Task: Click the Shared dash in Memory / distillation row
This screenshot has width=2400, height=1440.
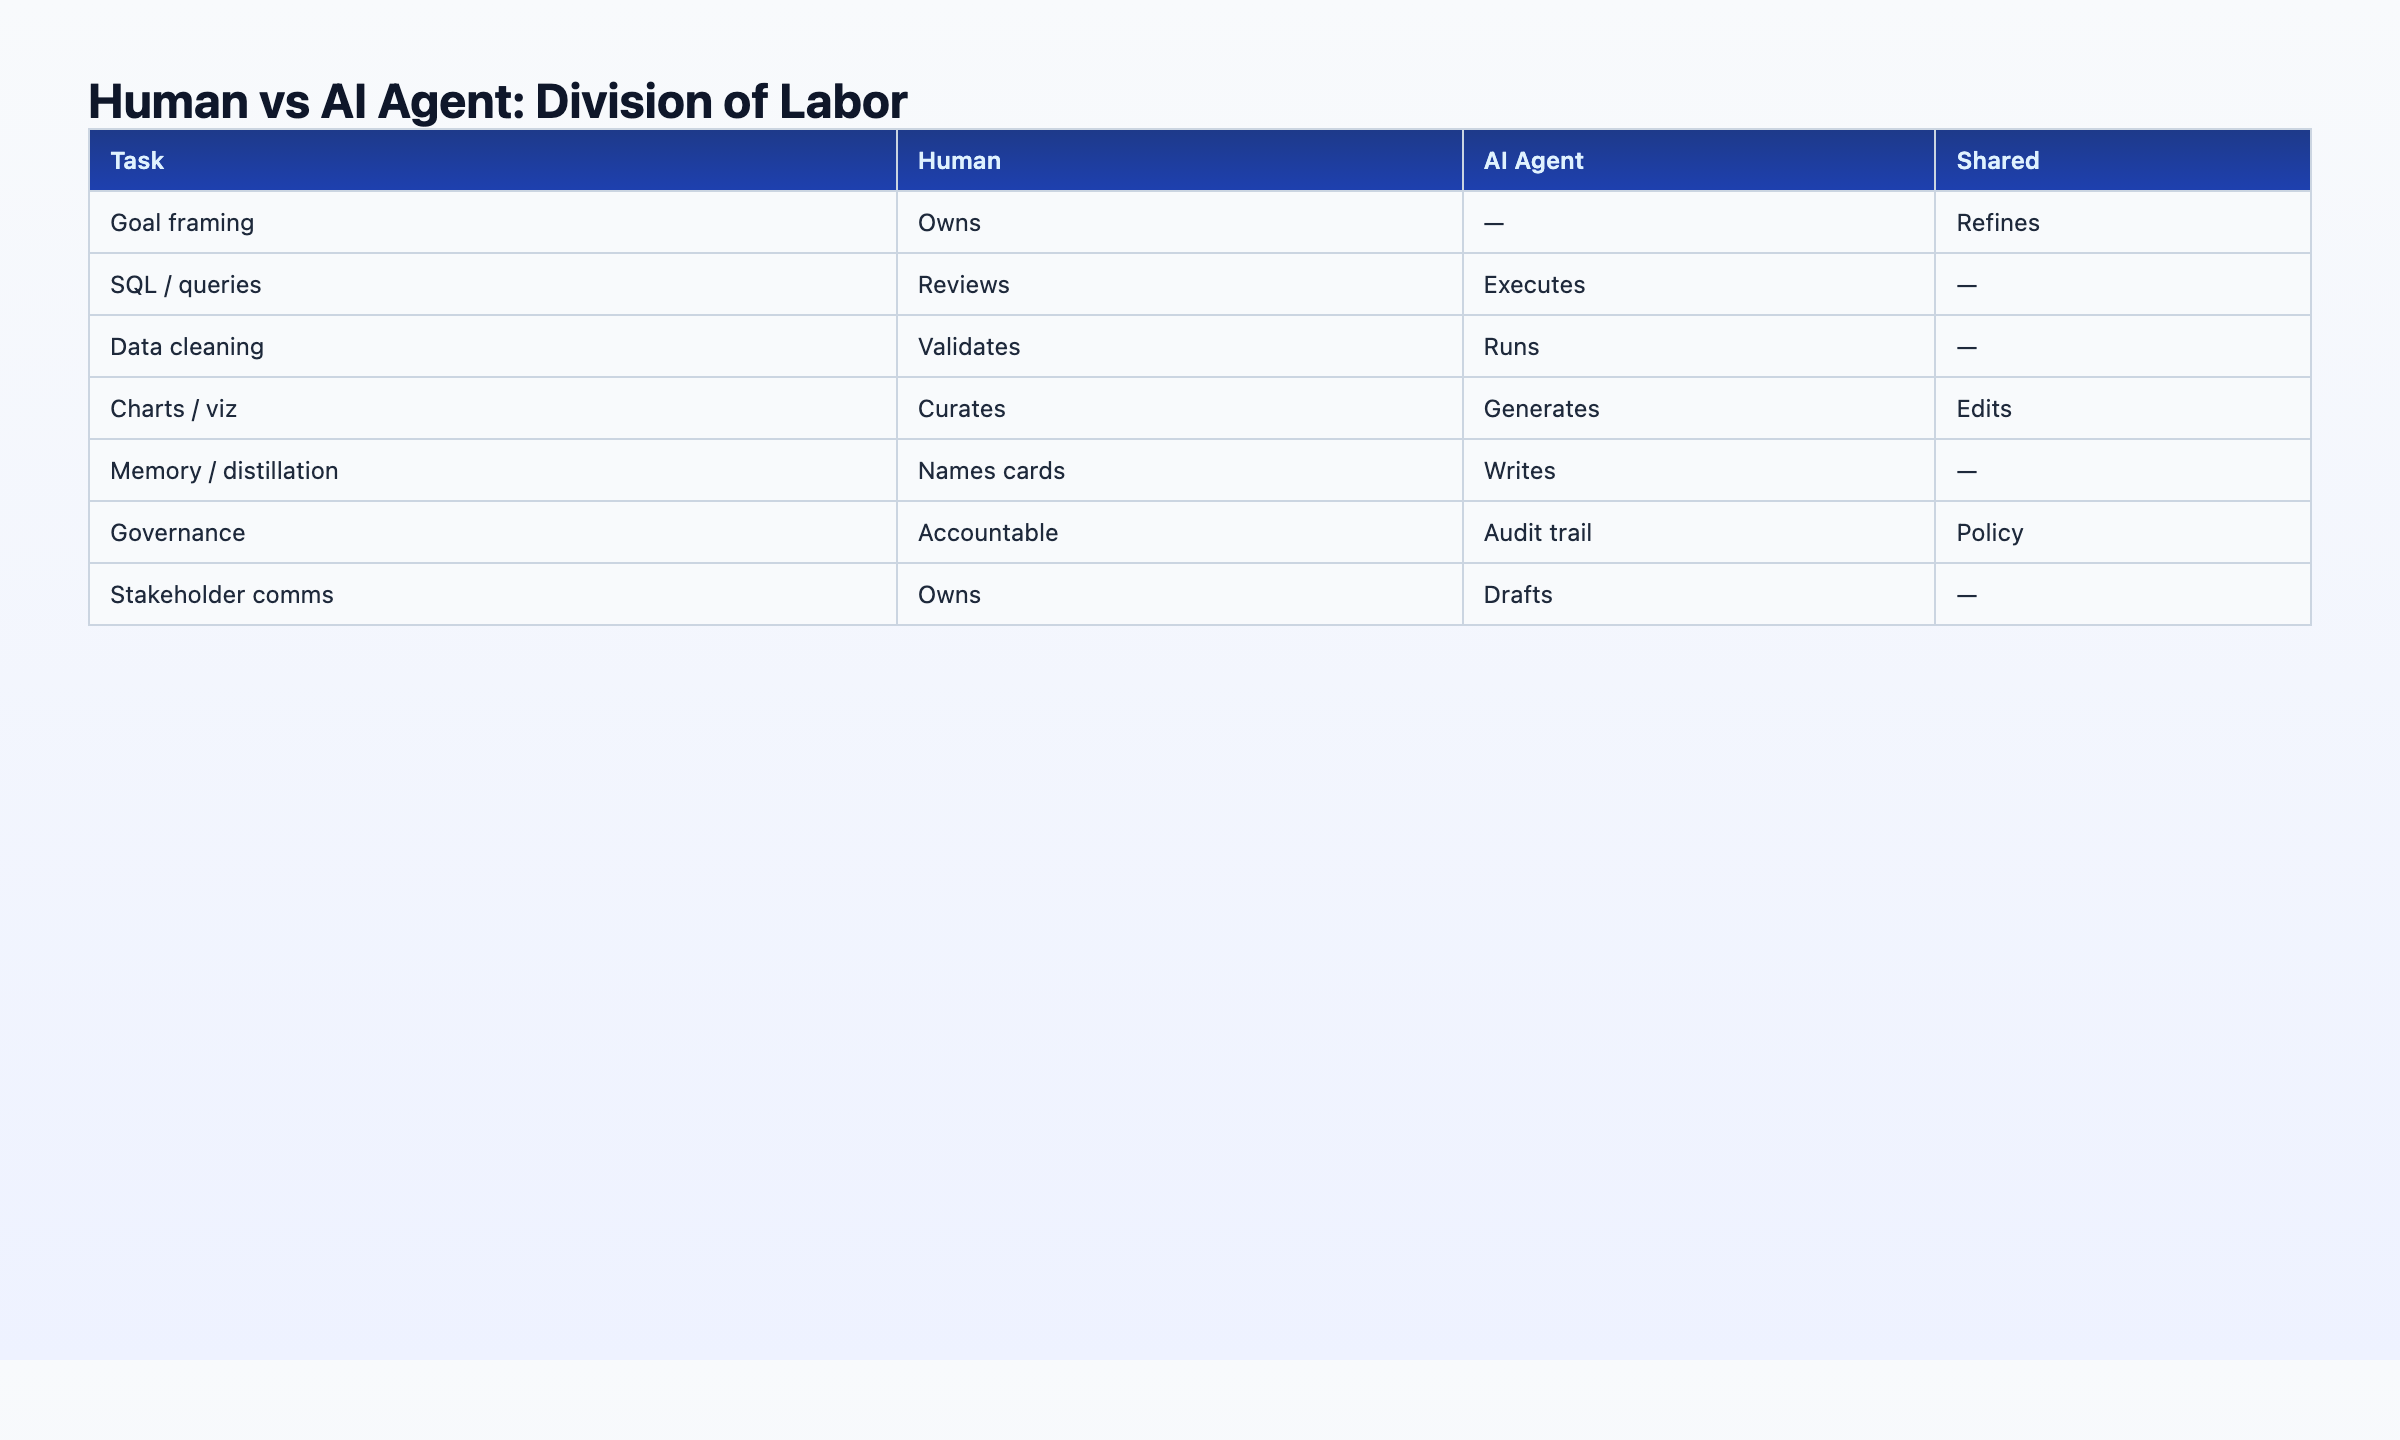Action: (1967, 471)
